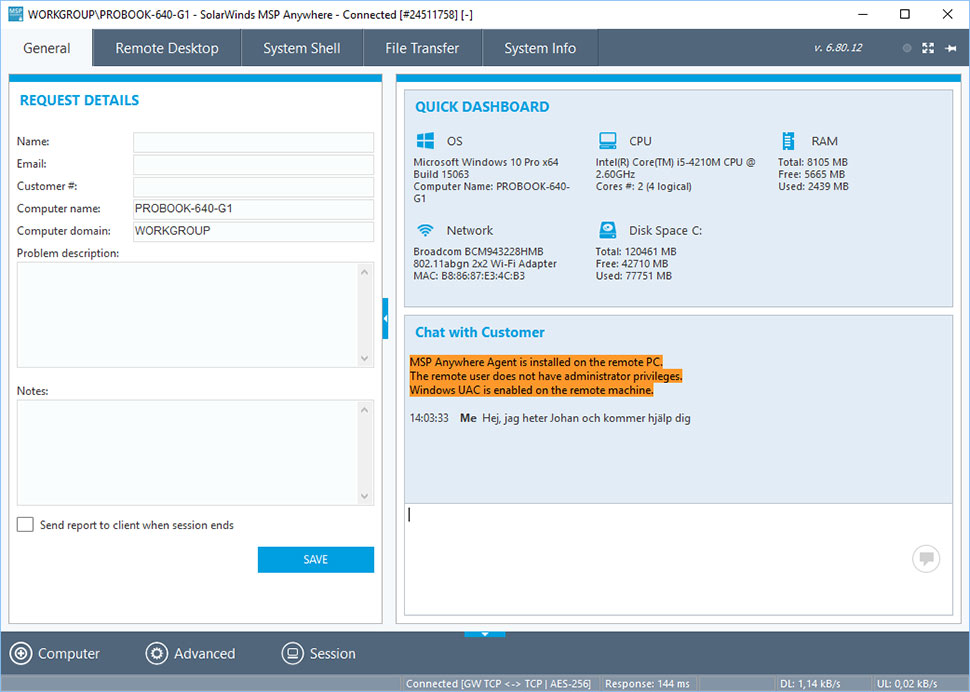The image size is (970, 692).
Task: Click the Computer name field
Action: 254,208
